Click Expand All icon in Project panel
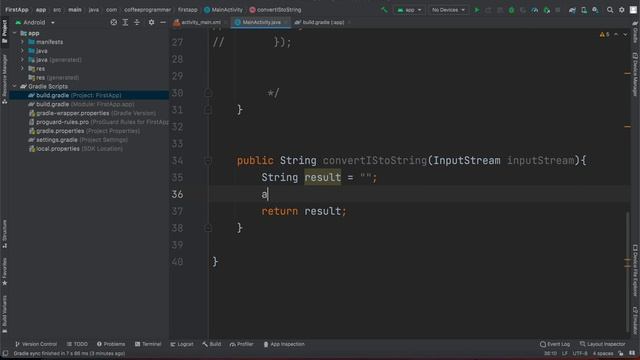The image size is (640, 360). 125,22
